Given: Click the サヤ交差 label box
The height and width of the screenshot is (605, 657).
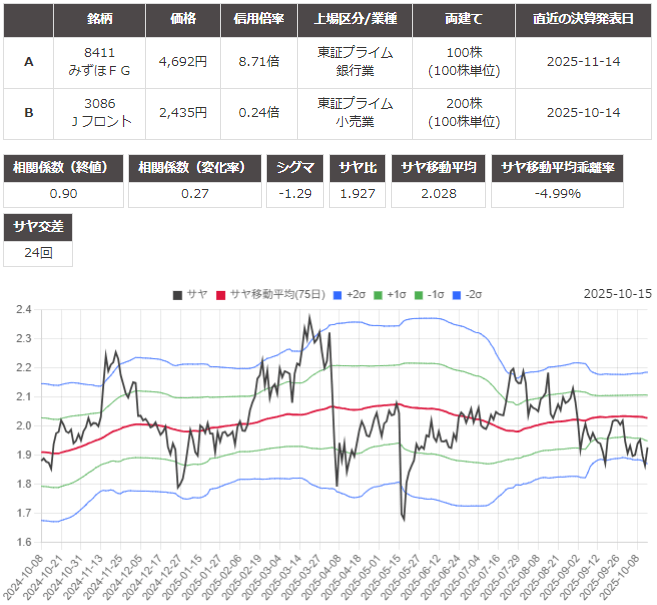Looking at the screenshot, I should (x=37, y=227).
